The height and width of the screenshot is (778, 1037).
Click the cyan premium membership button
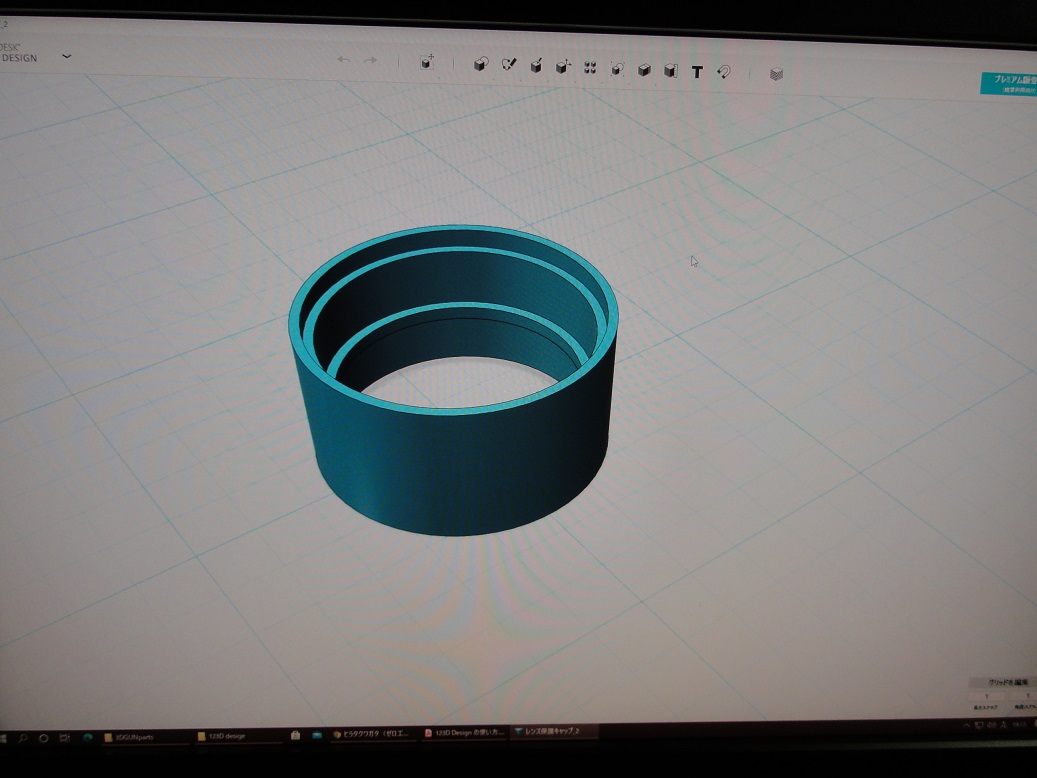pos(1009,83)
